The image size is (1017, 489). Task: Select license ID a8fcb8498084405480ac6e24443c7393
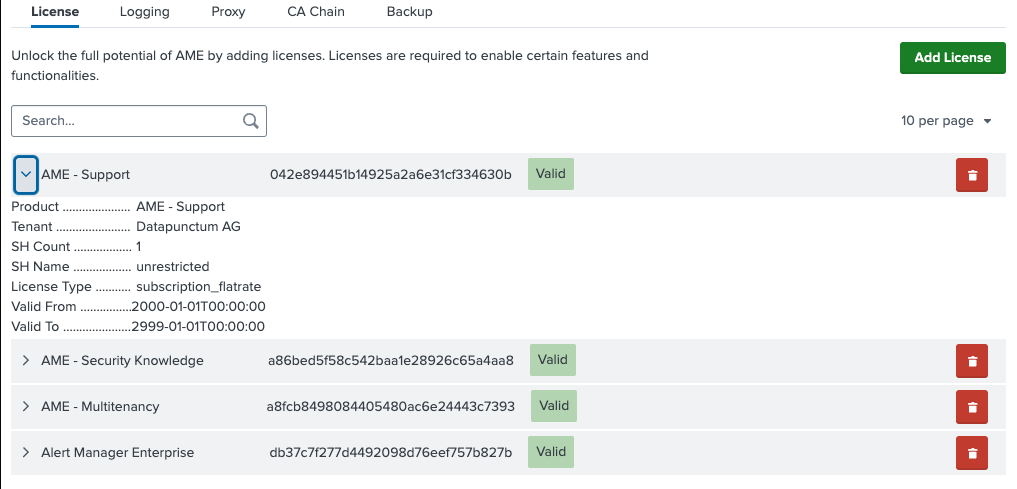pos(390,407)
